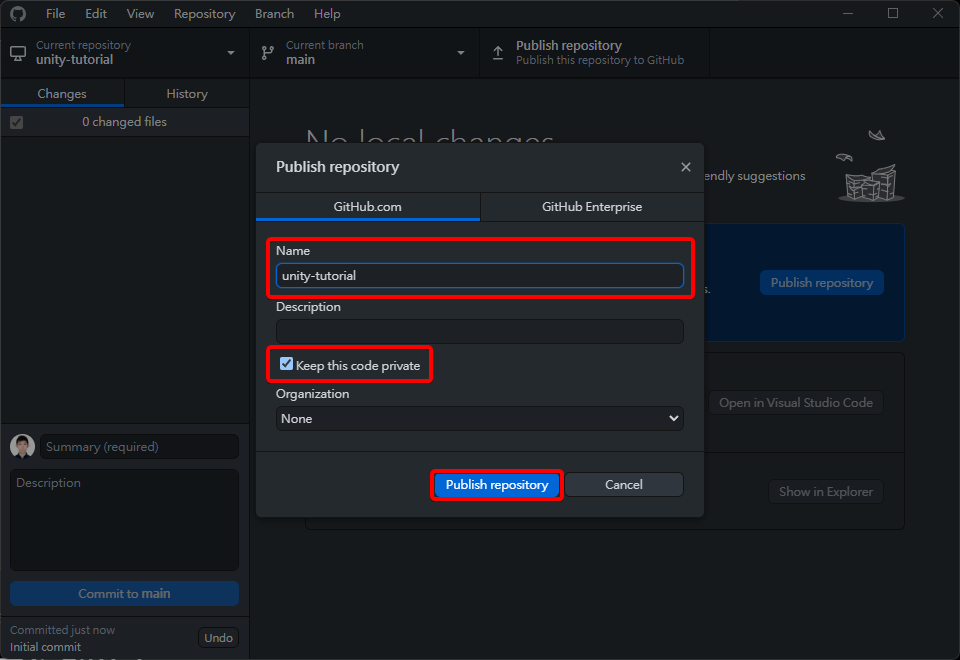Toggle the select-all changed files checkbox
Image resolution: width=960 pixels, height=660 pixels.
17,122
